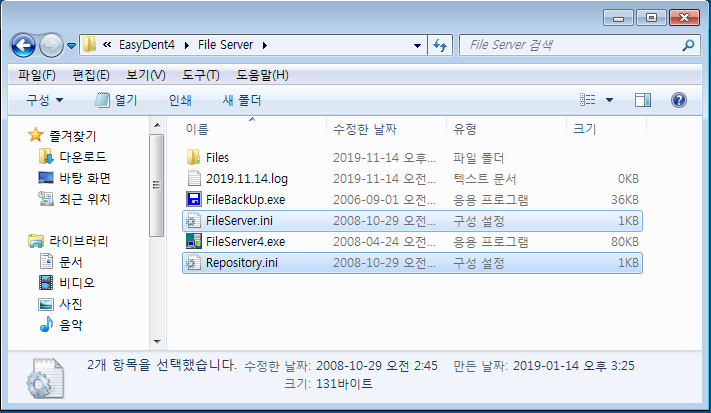This screenshot has height=413, width=711.
Task: Select File Server in the address path
Action: (x=225, y=45)
